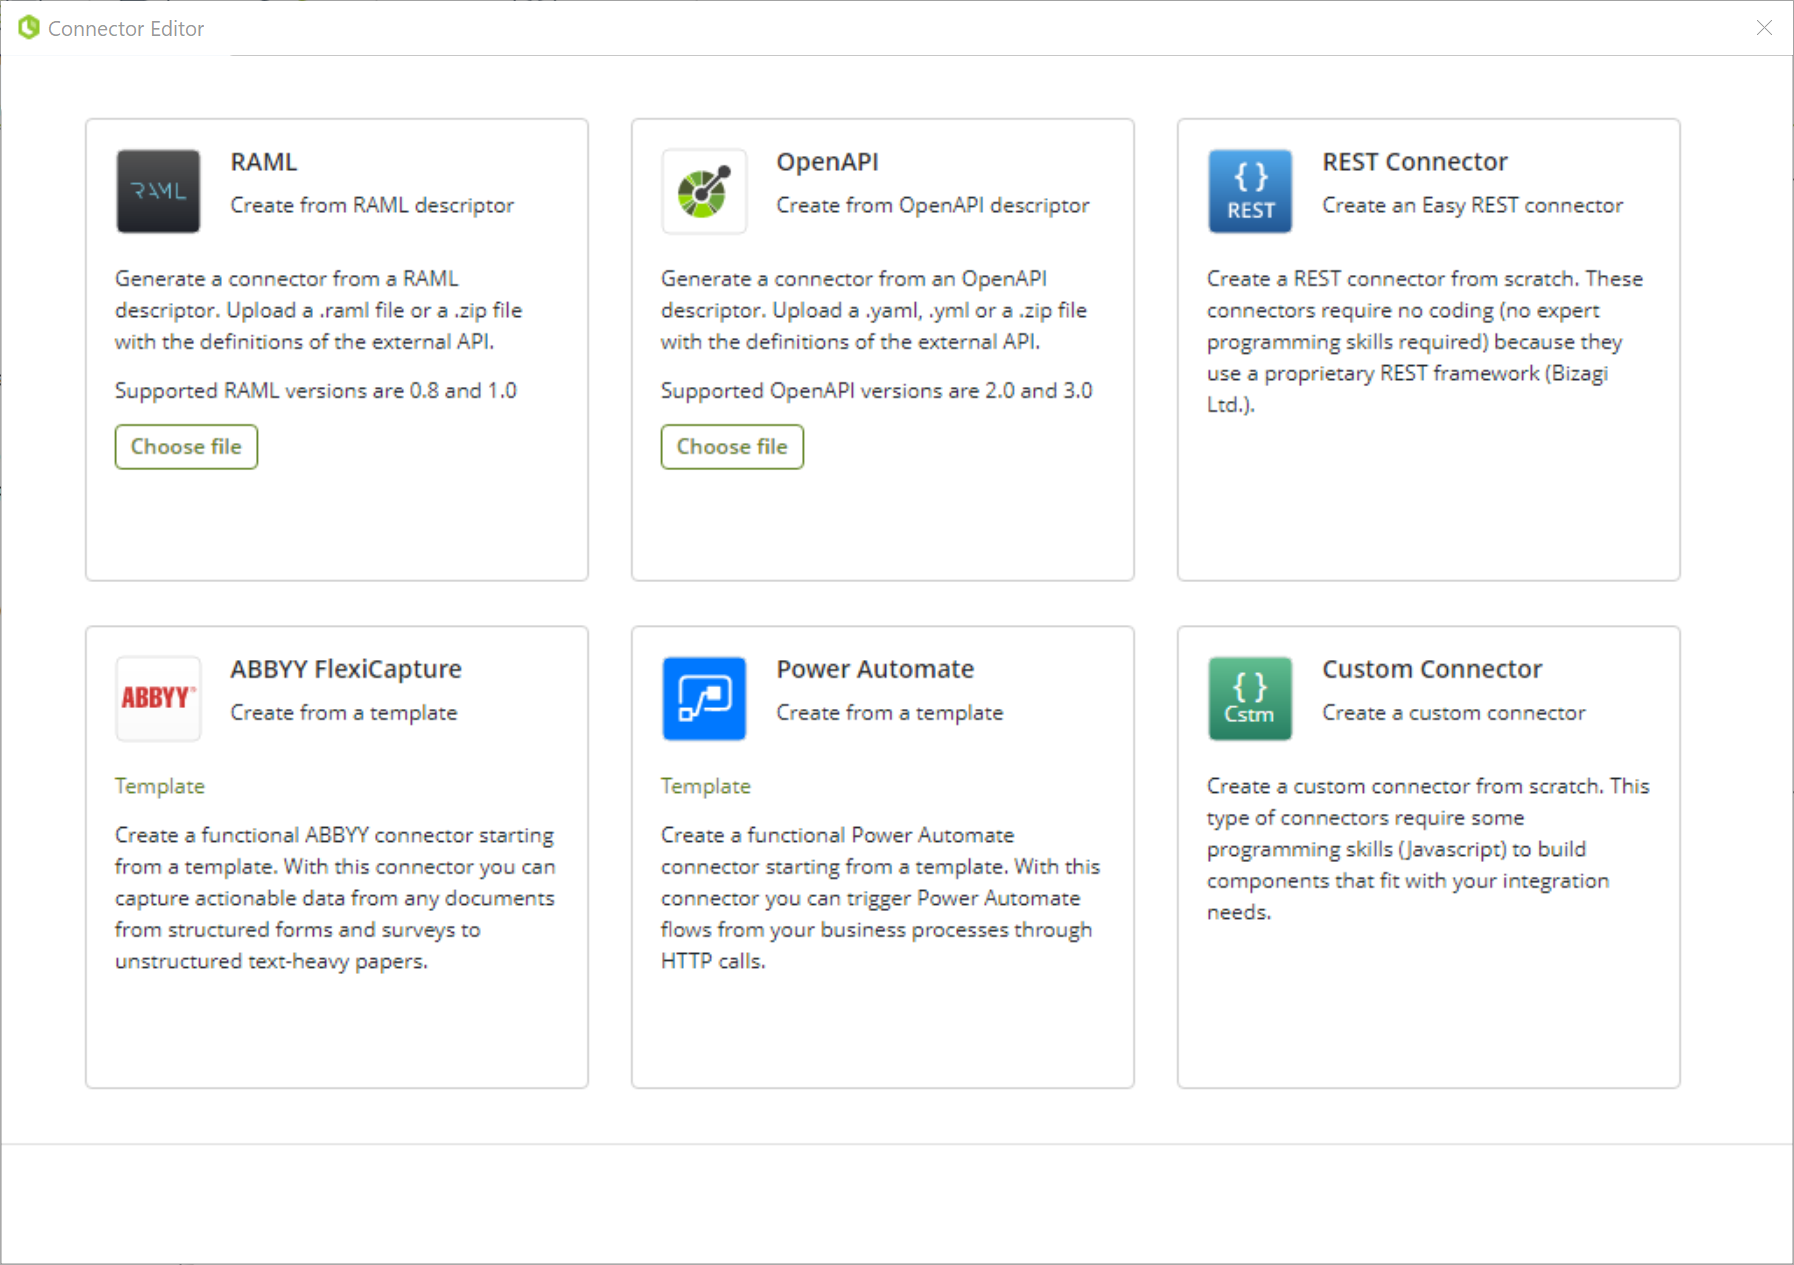
Task: Select the OpenAPI card title
Action: 828,162
